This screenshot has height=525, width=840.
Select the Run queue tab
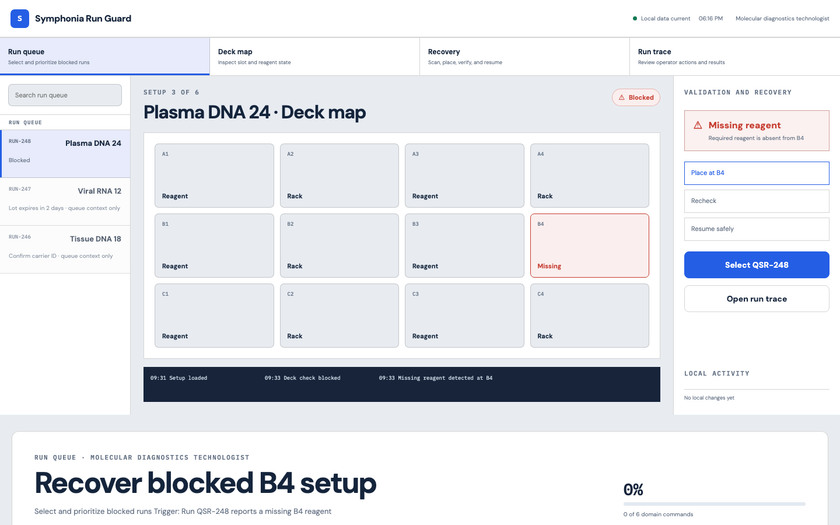(x=104, y=56)
